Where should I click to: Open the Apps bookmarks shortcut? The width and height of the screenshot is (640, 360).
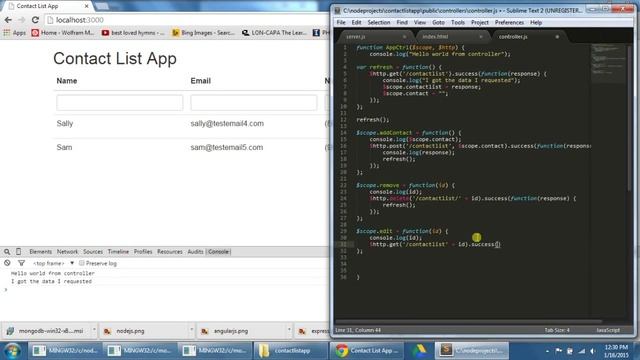[15, 33]
